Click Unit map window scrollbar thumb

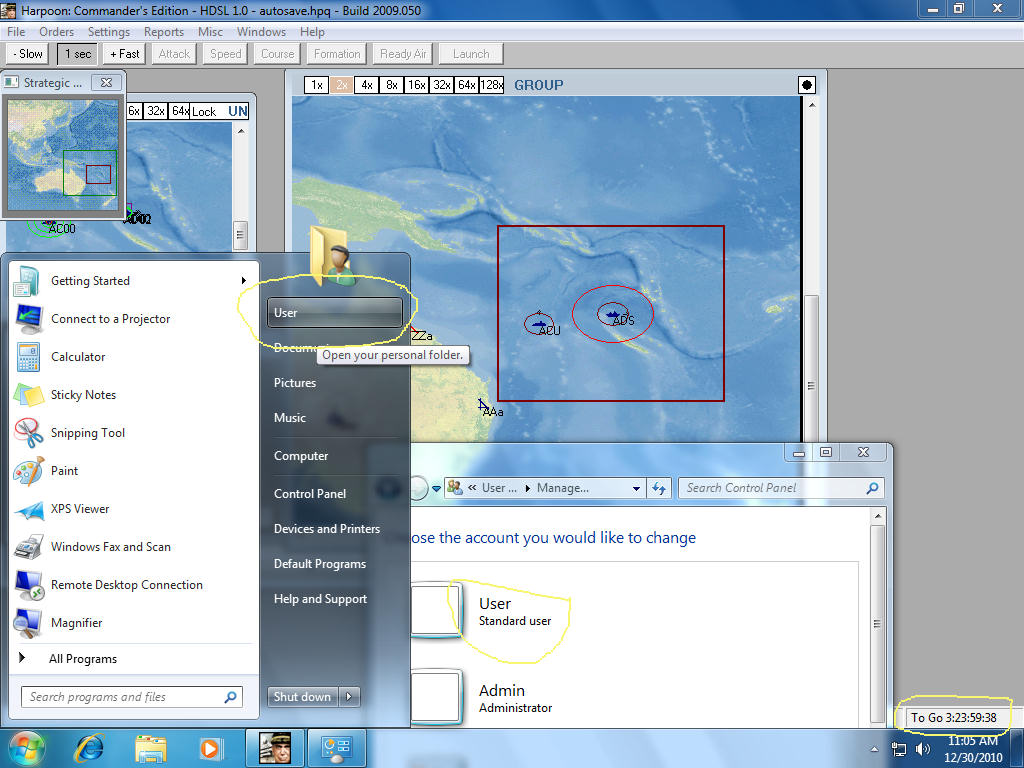click(x=240, y=233)
